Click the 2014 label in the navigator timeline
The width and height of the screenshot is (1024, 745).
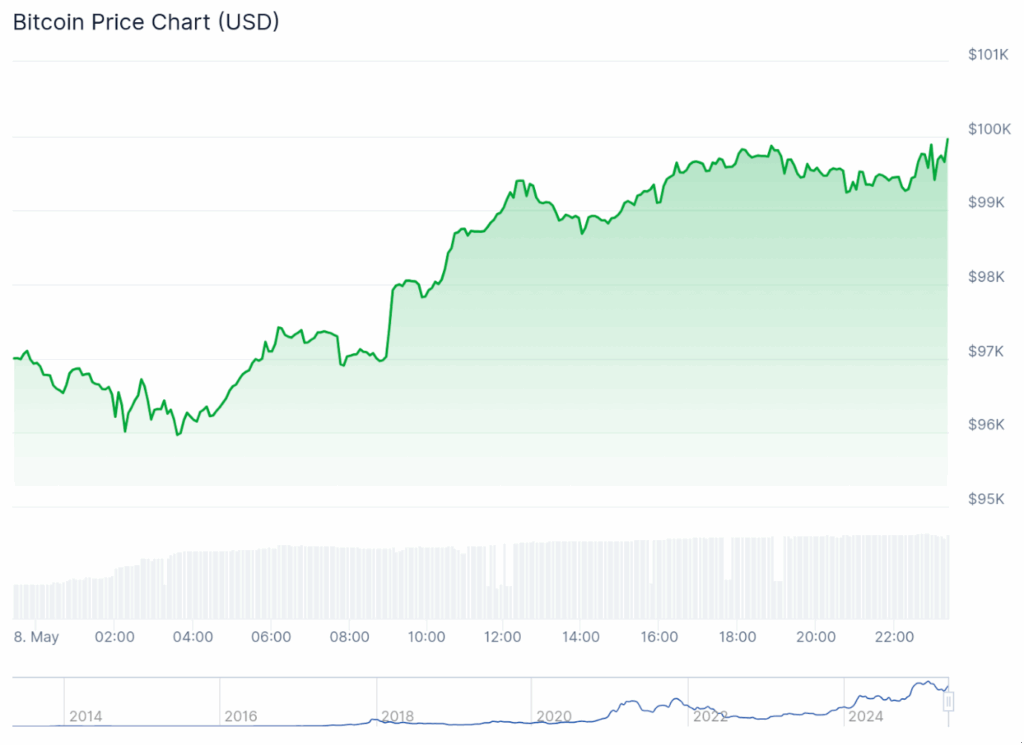point(86,716)
